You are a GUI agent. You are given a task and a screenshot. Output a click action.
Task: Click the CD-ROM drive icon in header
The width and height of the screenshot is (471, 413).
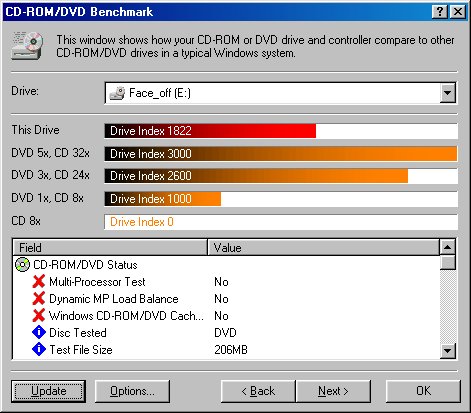tap(28, 46)
